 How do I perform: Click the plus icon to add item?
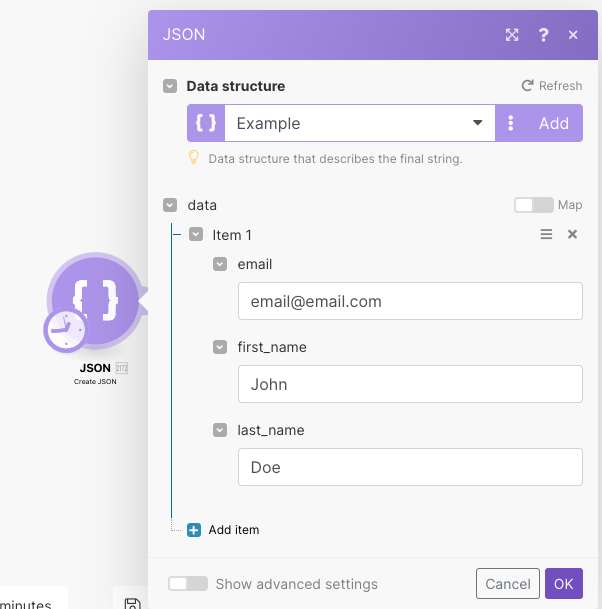click(x=194, y=530)
